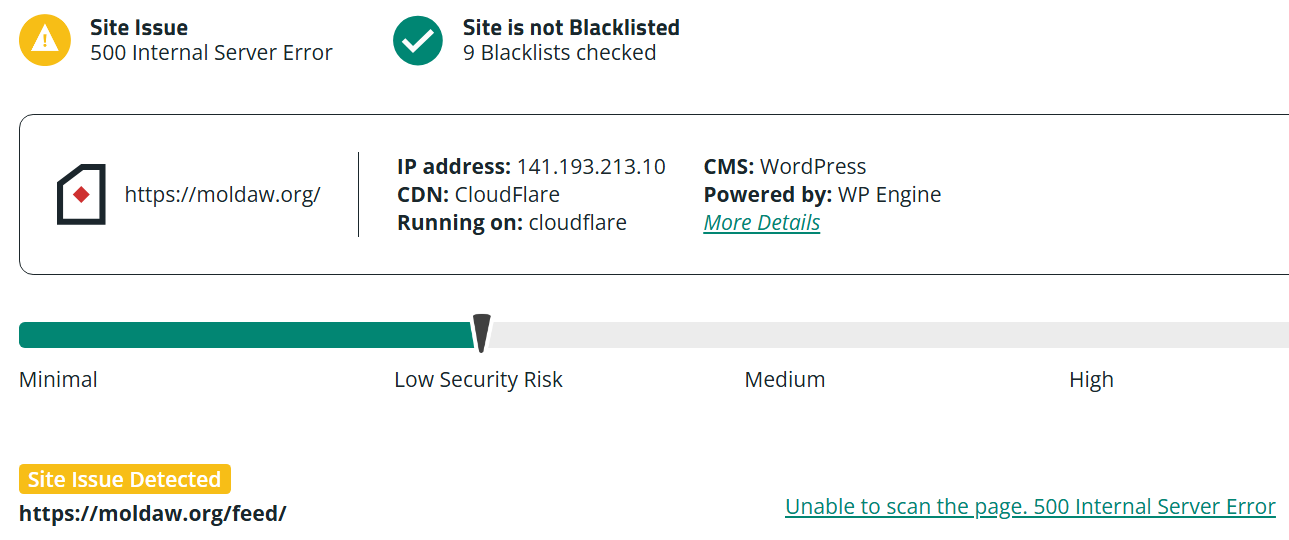Click the risk meter pointer marker
Screen dimensions: 1289x540
tap(481, 334)
